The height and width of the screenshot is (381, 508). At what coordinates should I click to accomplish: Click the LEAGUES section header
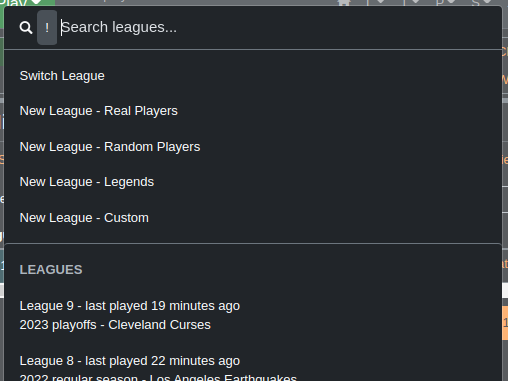(x=51, y=270)
